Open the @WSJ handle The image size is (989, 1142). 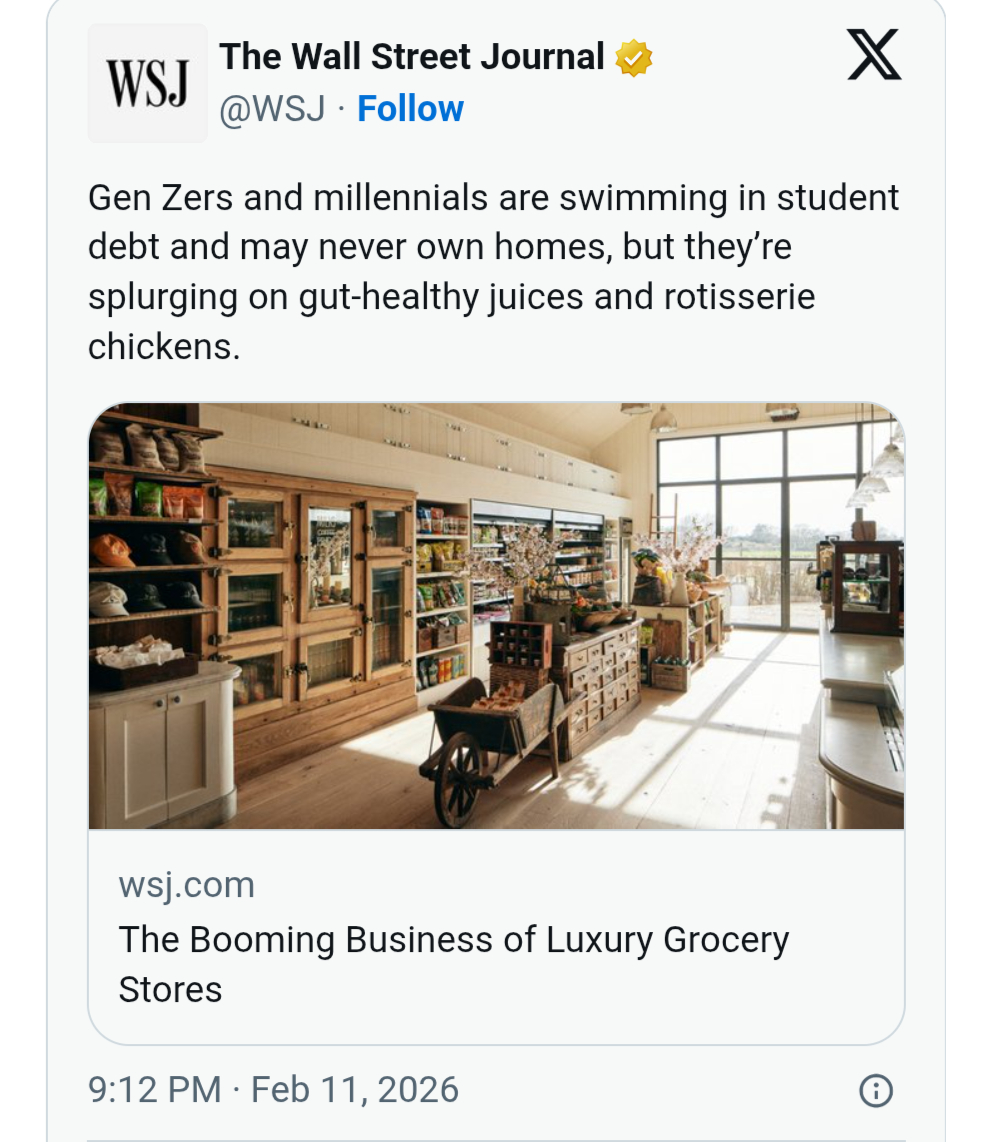click(272, 108)
